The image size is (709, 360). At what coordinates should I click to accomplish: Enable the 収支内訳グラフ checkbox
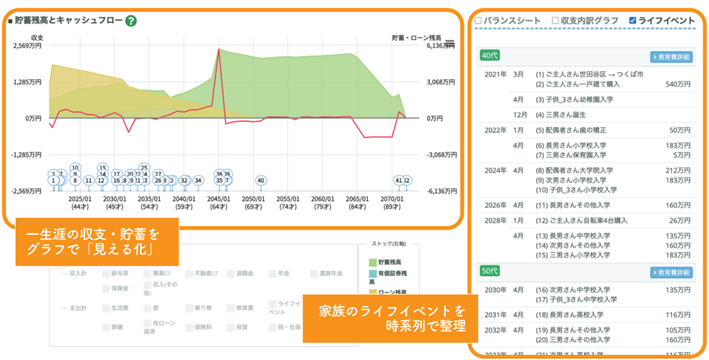click(555, 20)
